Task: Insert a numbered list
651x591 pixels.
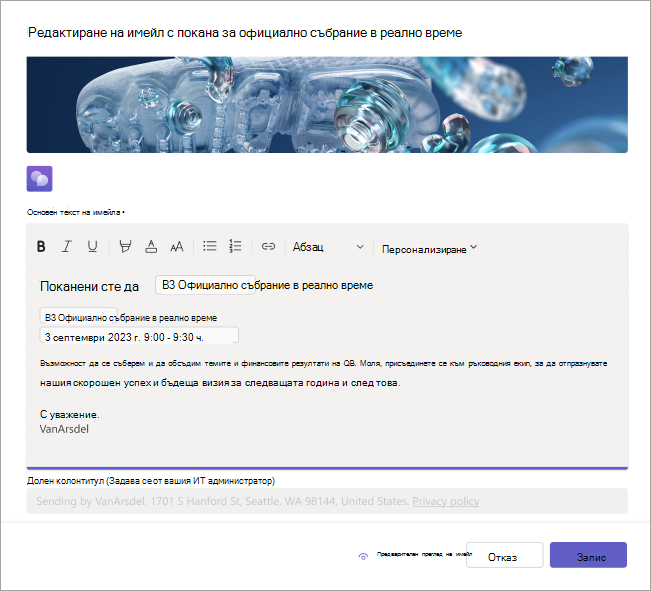Action: (x=235, y=246)
